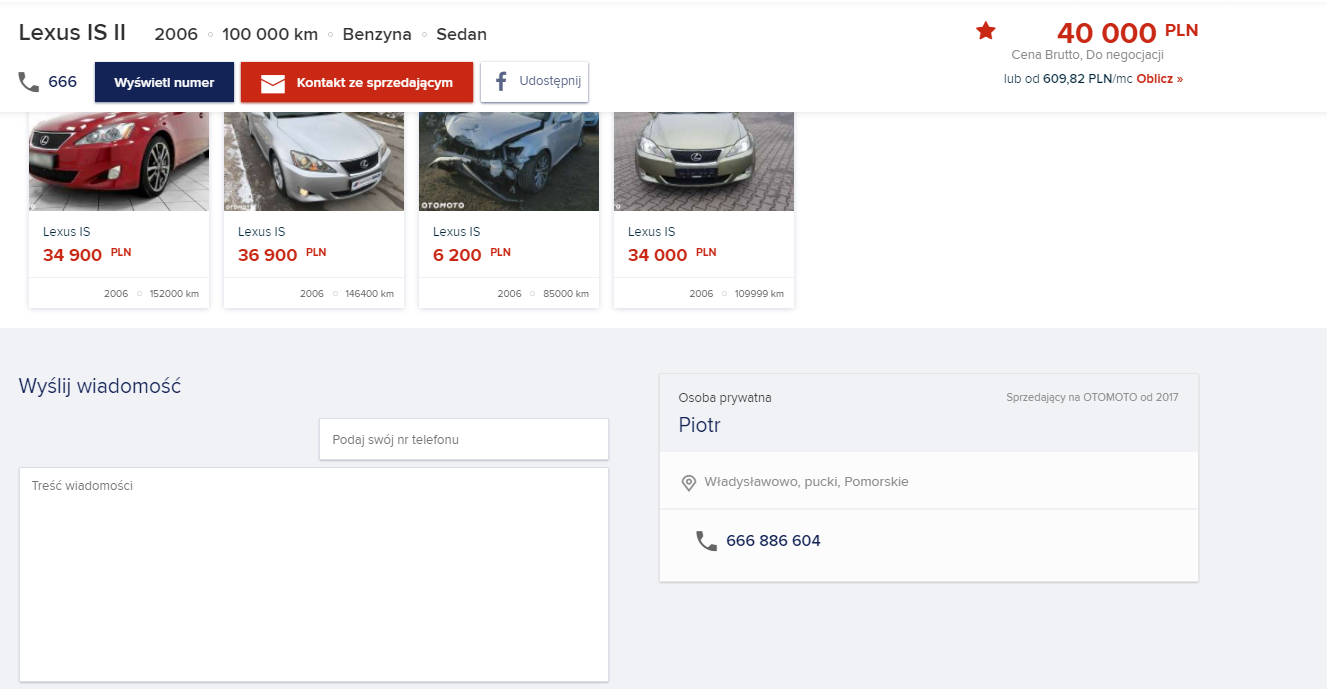Click the red star favorite icon
This screenshot has height=689, width=1327.
click(x=986, y=31)
